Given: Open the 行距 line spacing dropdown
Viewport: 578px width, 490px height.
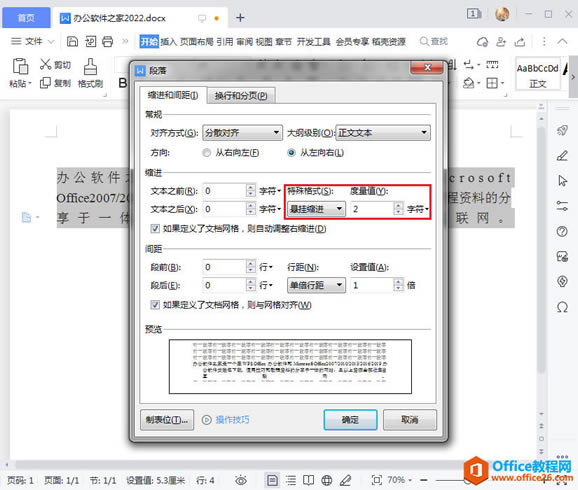Looking at the screenshot, I should (316, 285).
